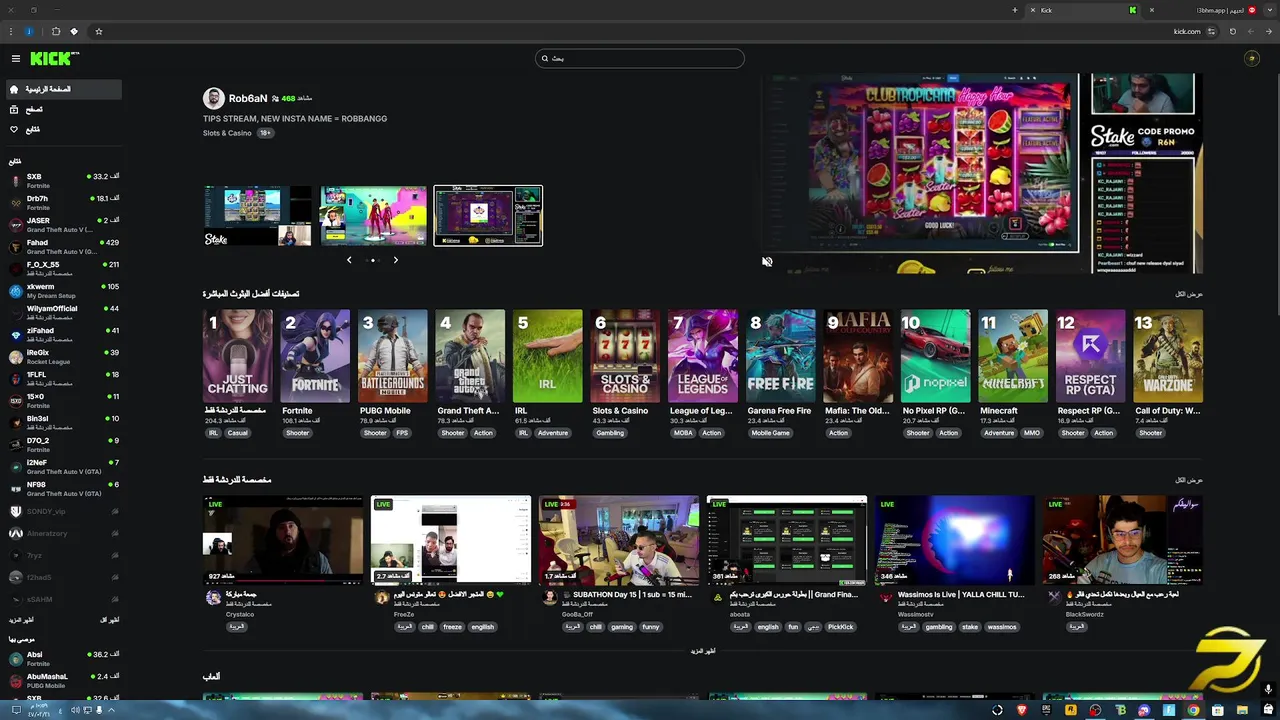
Task: Unmute the featured stream preview
Action: click(x=767, y=261)
